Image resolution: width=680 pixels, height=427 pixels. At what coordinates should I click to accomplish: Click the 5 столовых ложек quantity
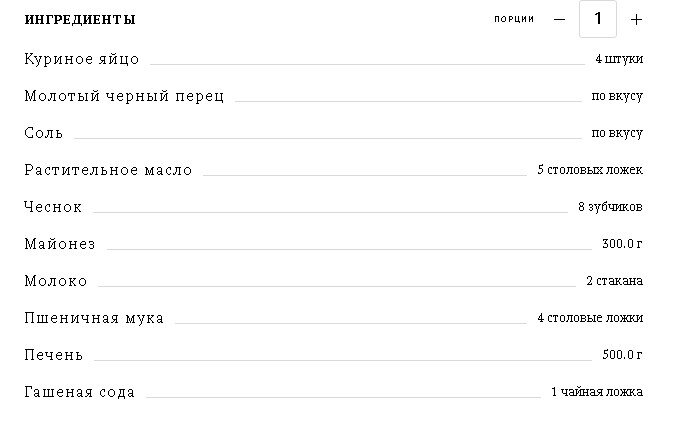(590, 170)
